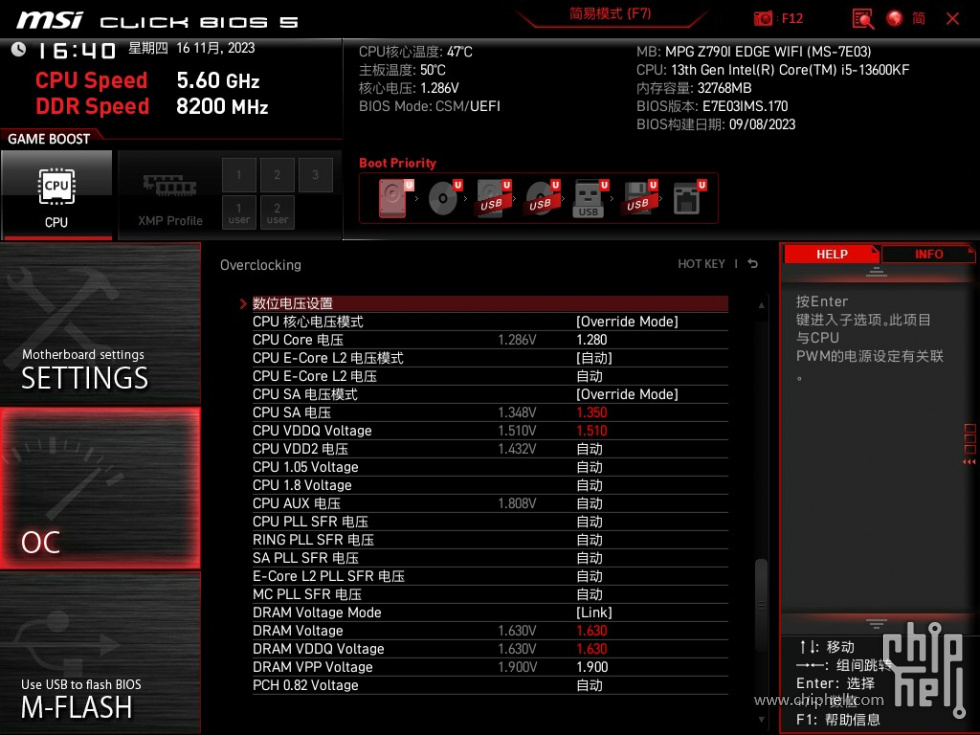
Task: Open the BIOS search icon
Action: click(x=862, y=19)
